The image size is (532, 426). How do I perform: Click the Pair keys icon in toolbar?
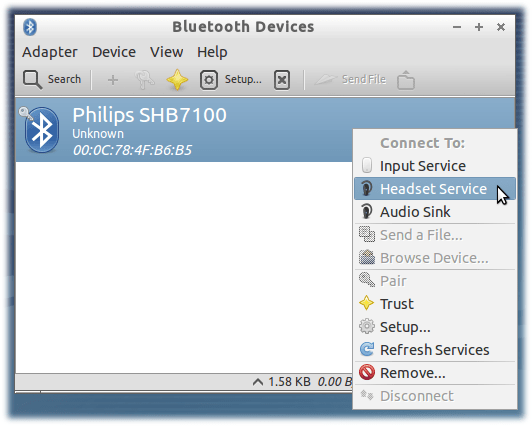pos(145,80)
